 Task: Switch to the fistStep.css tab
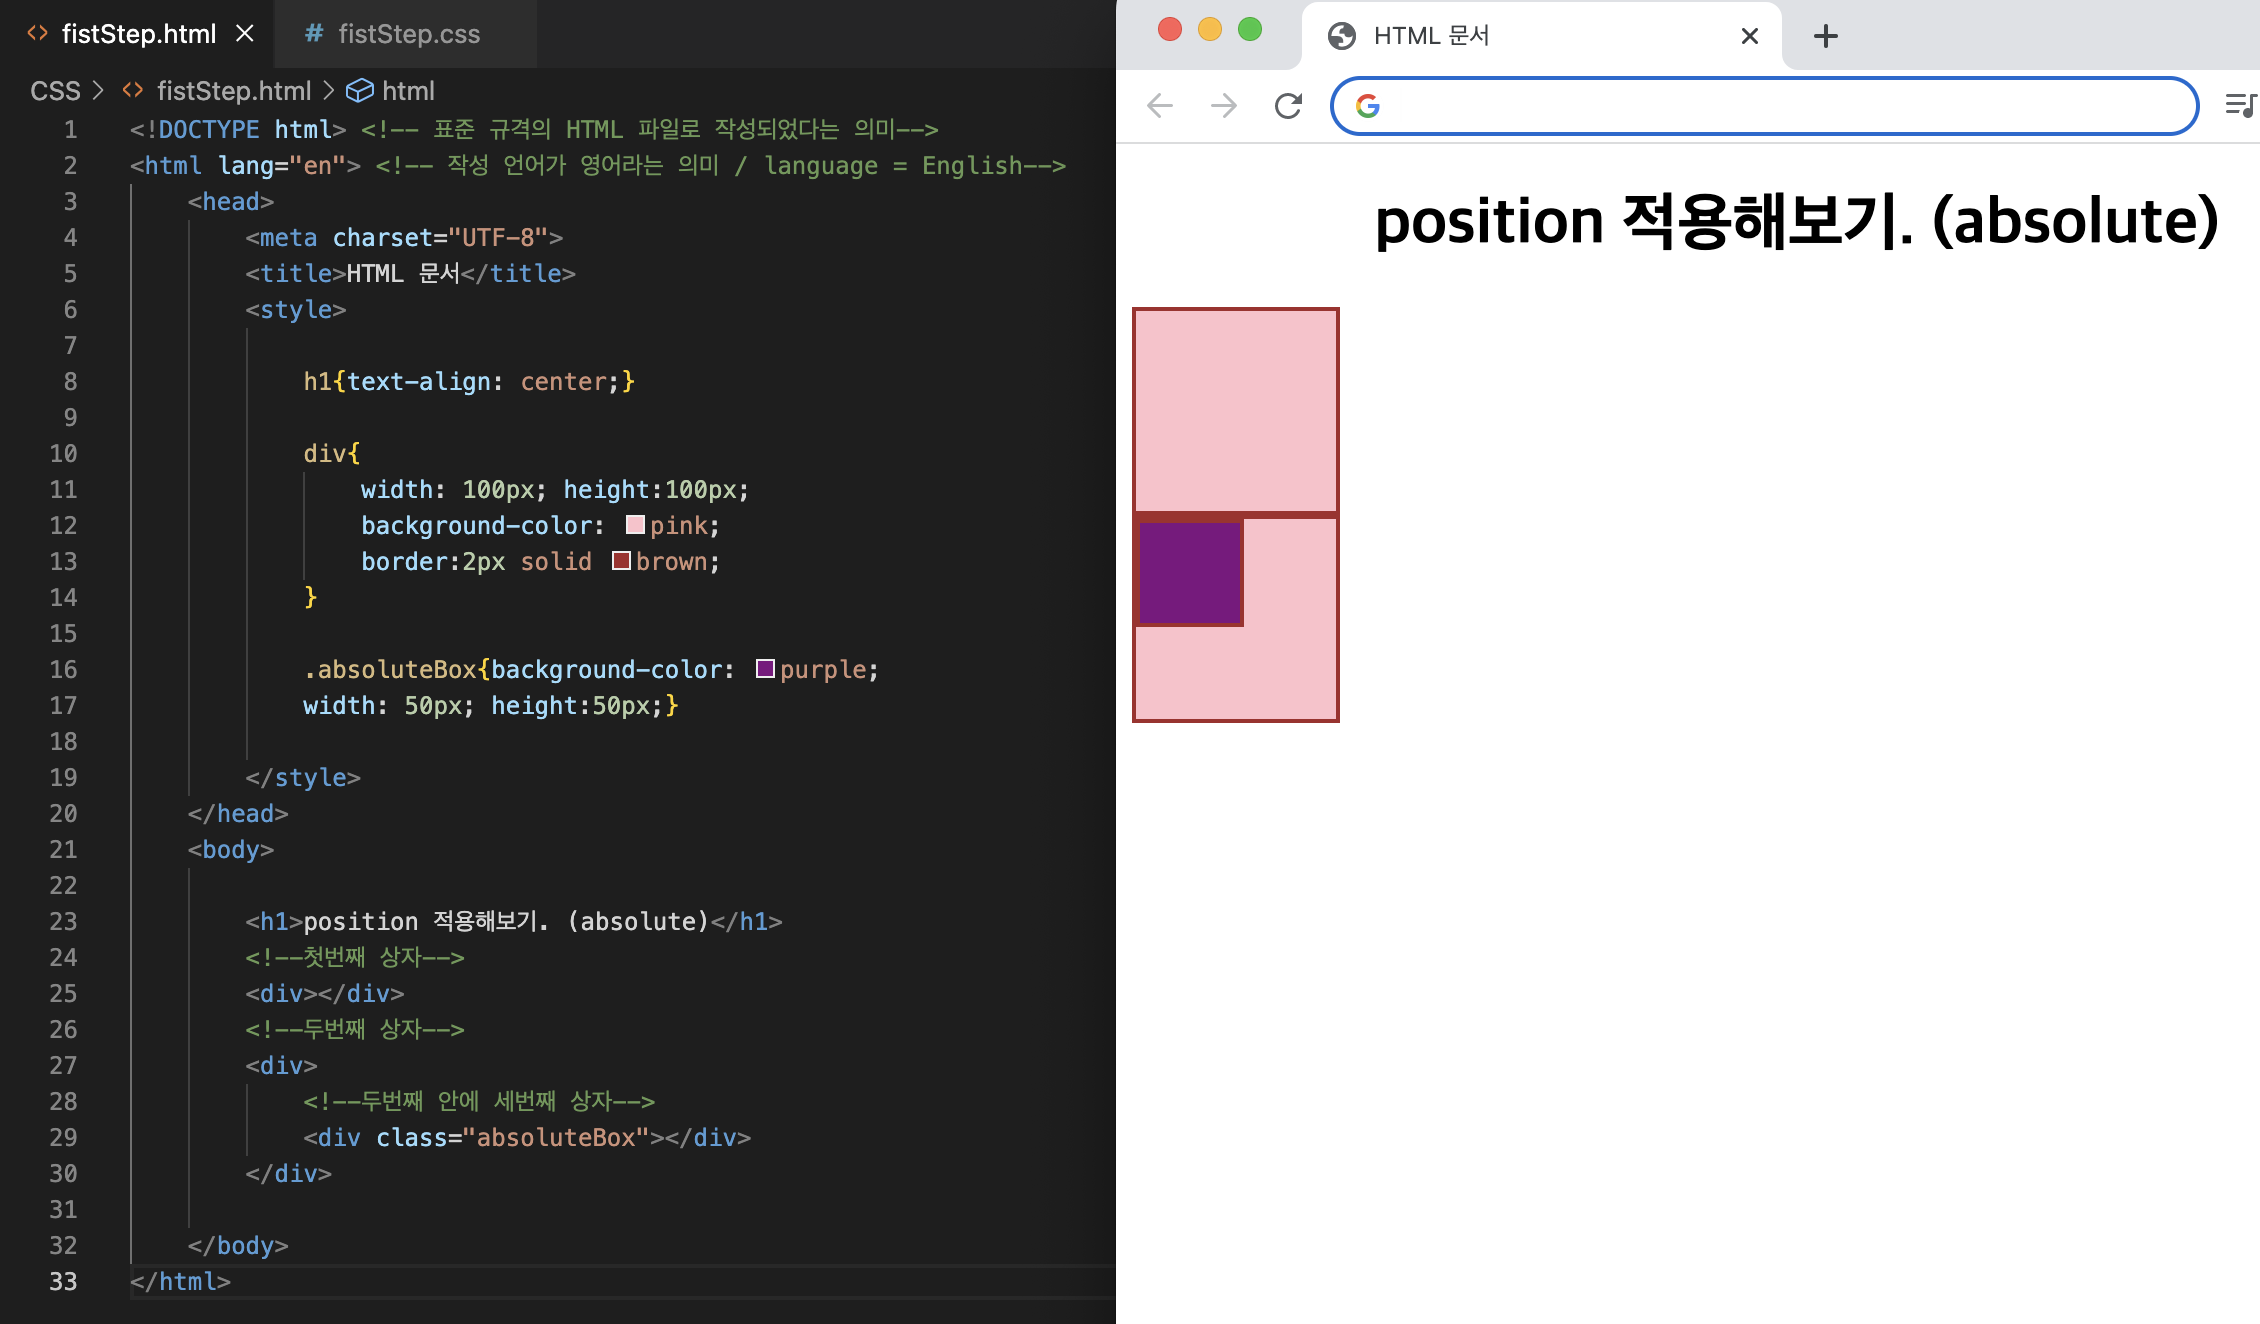click(408, 34)
